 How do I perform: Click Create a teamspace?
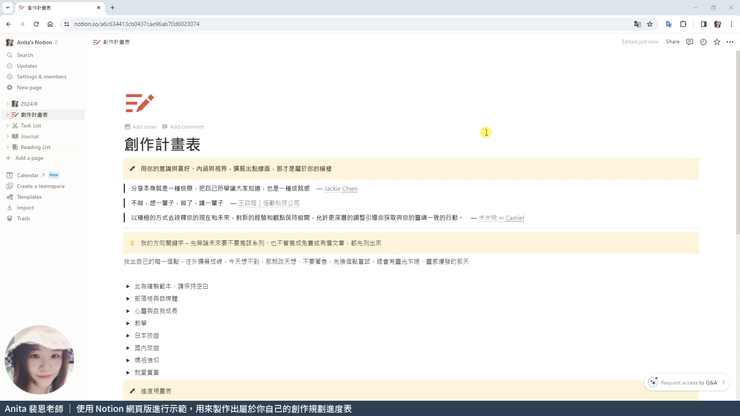41,186
